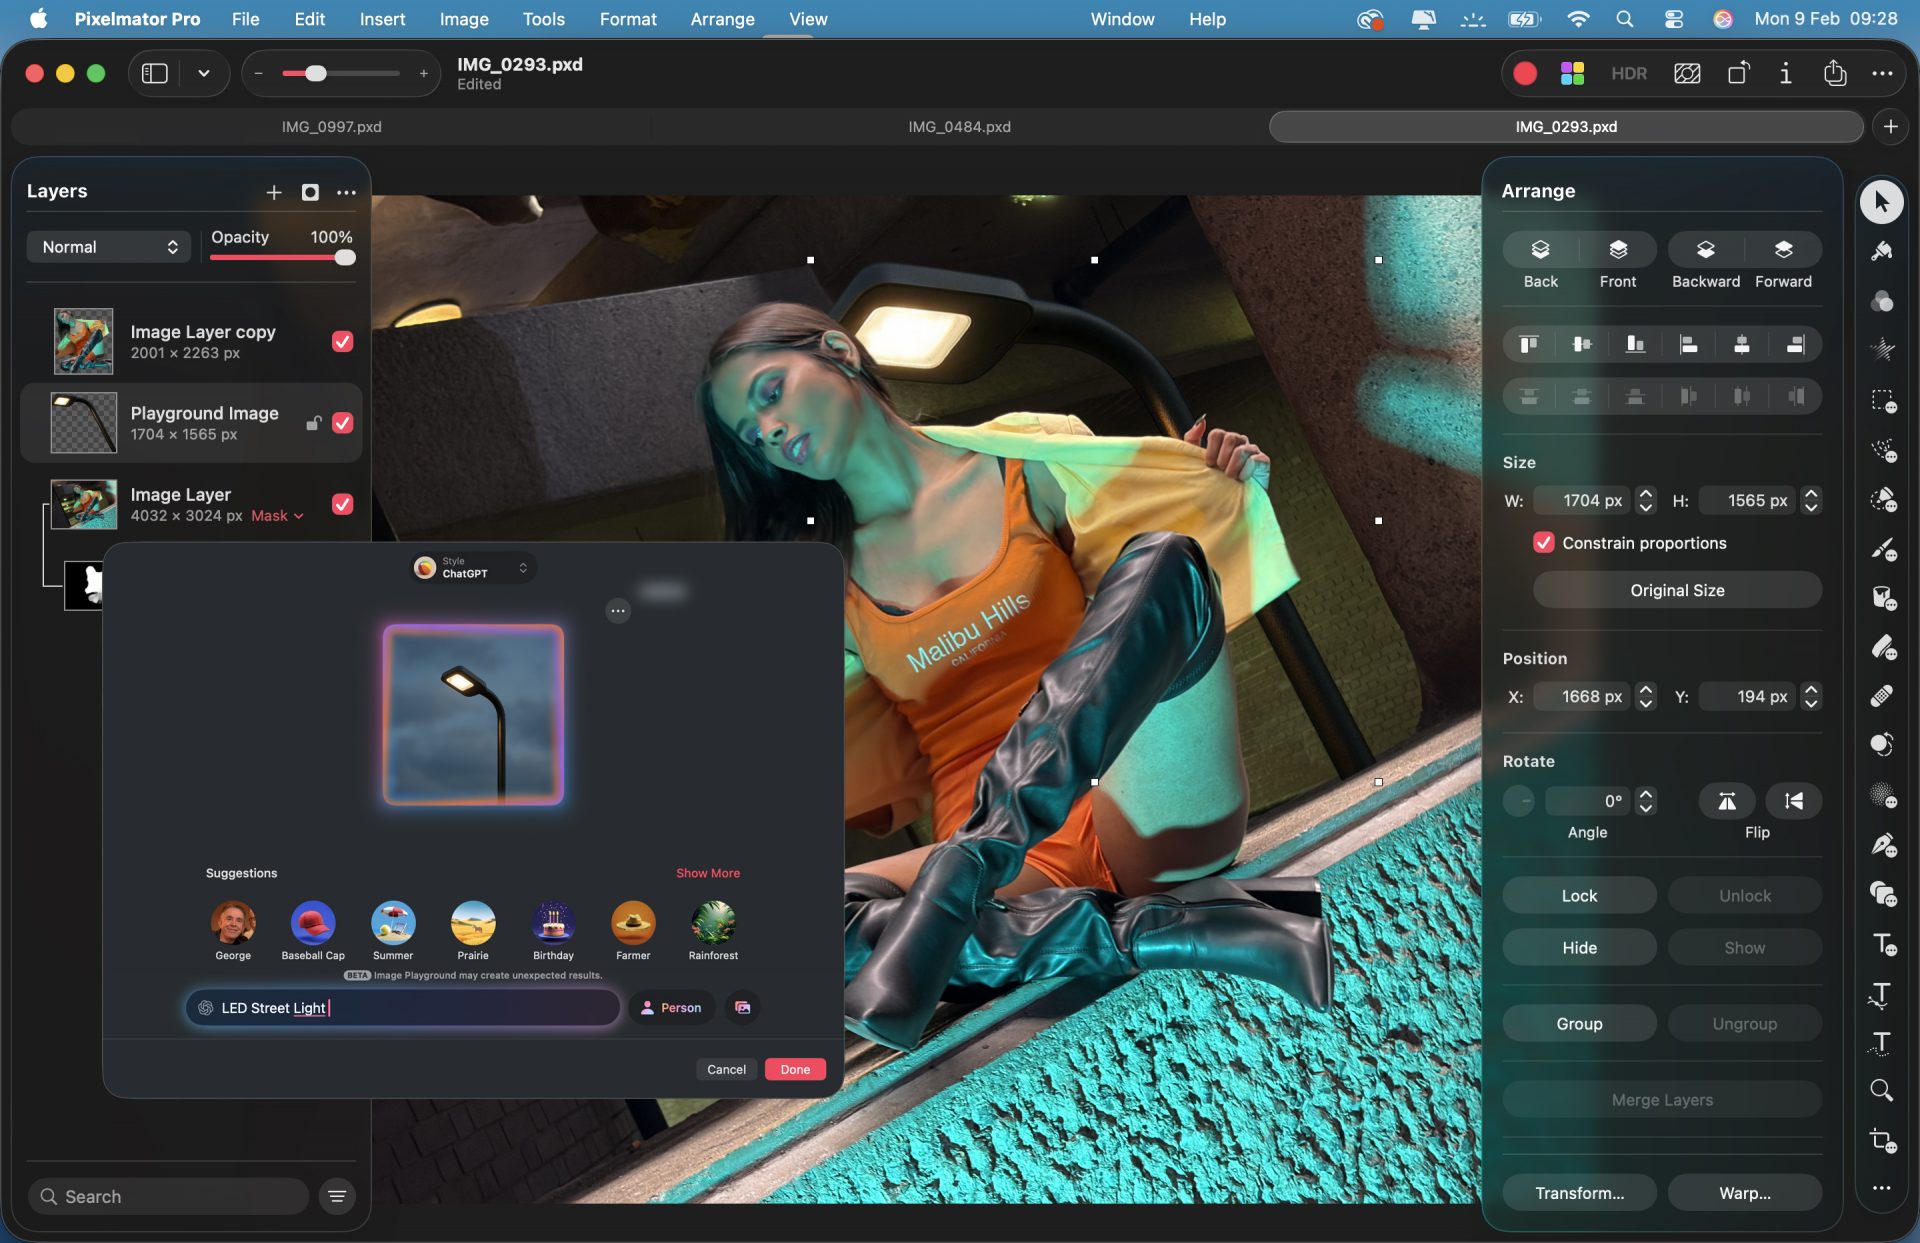
Task: Open the Arrange menu in menu bar
Action: [722, 19]
